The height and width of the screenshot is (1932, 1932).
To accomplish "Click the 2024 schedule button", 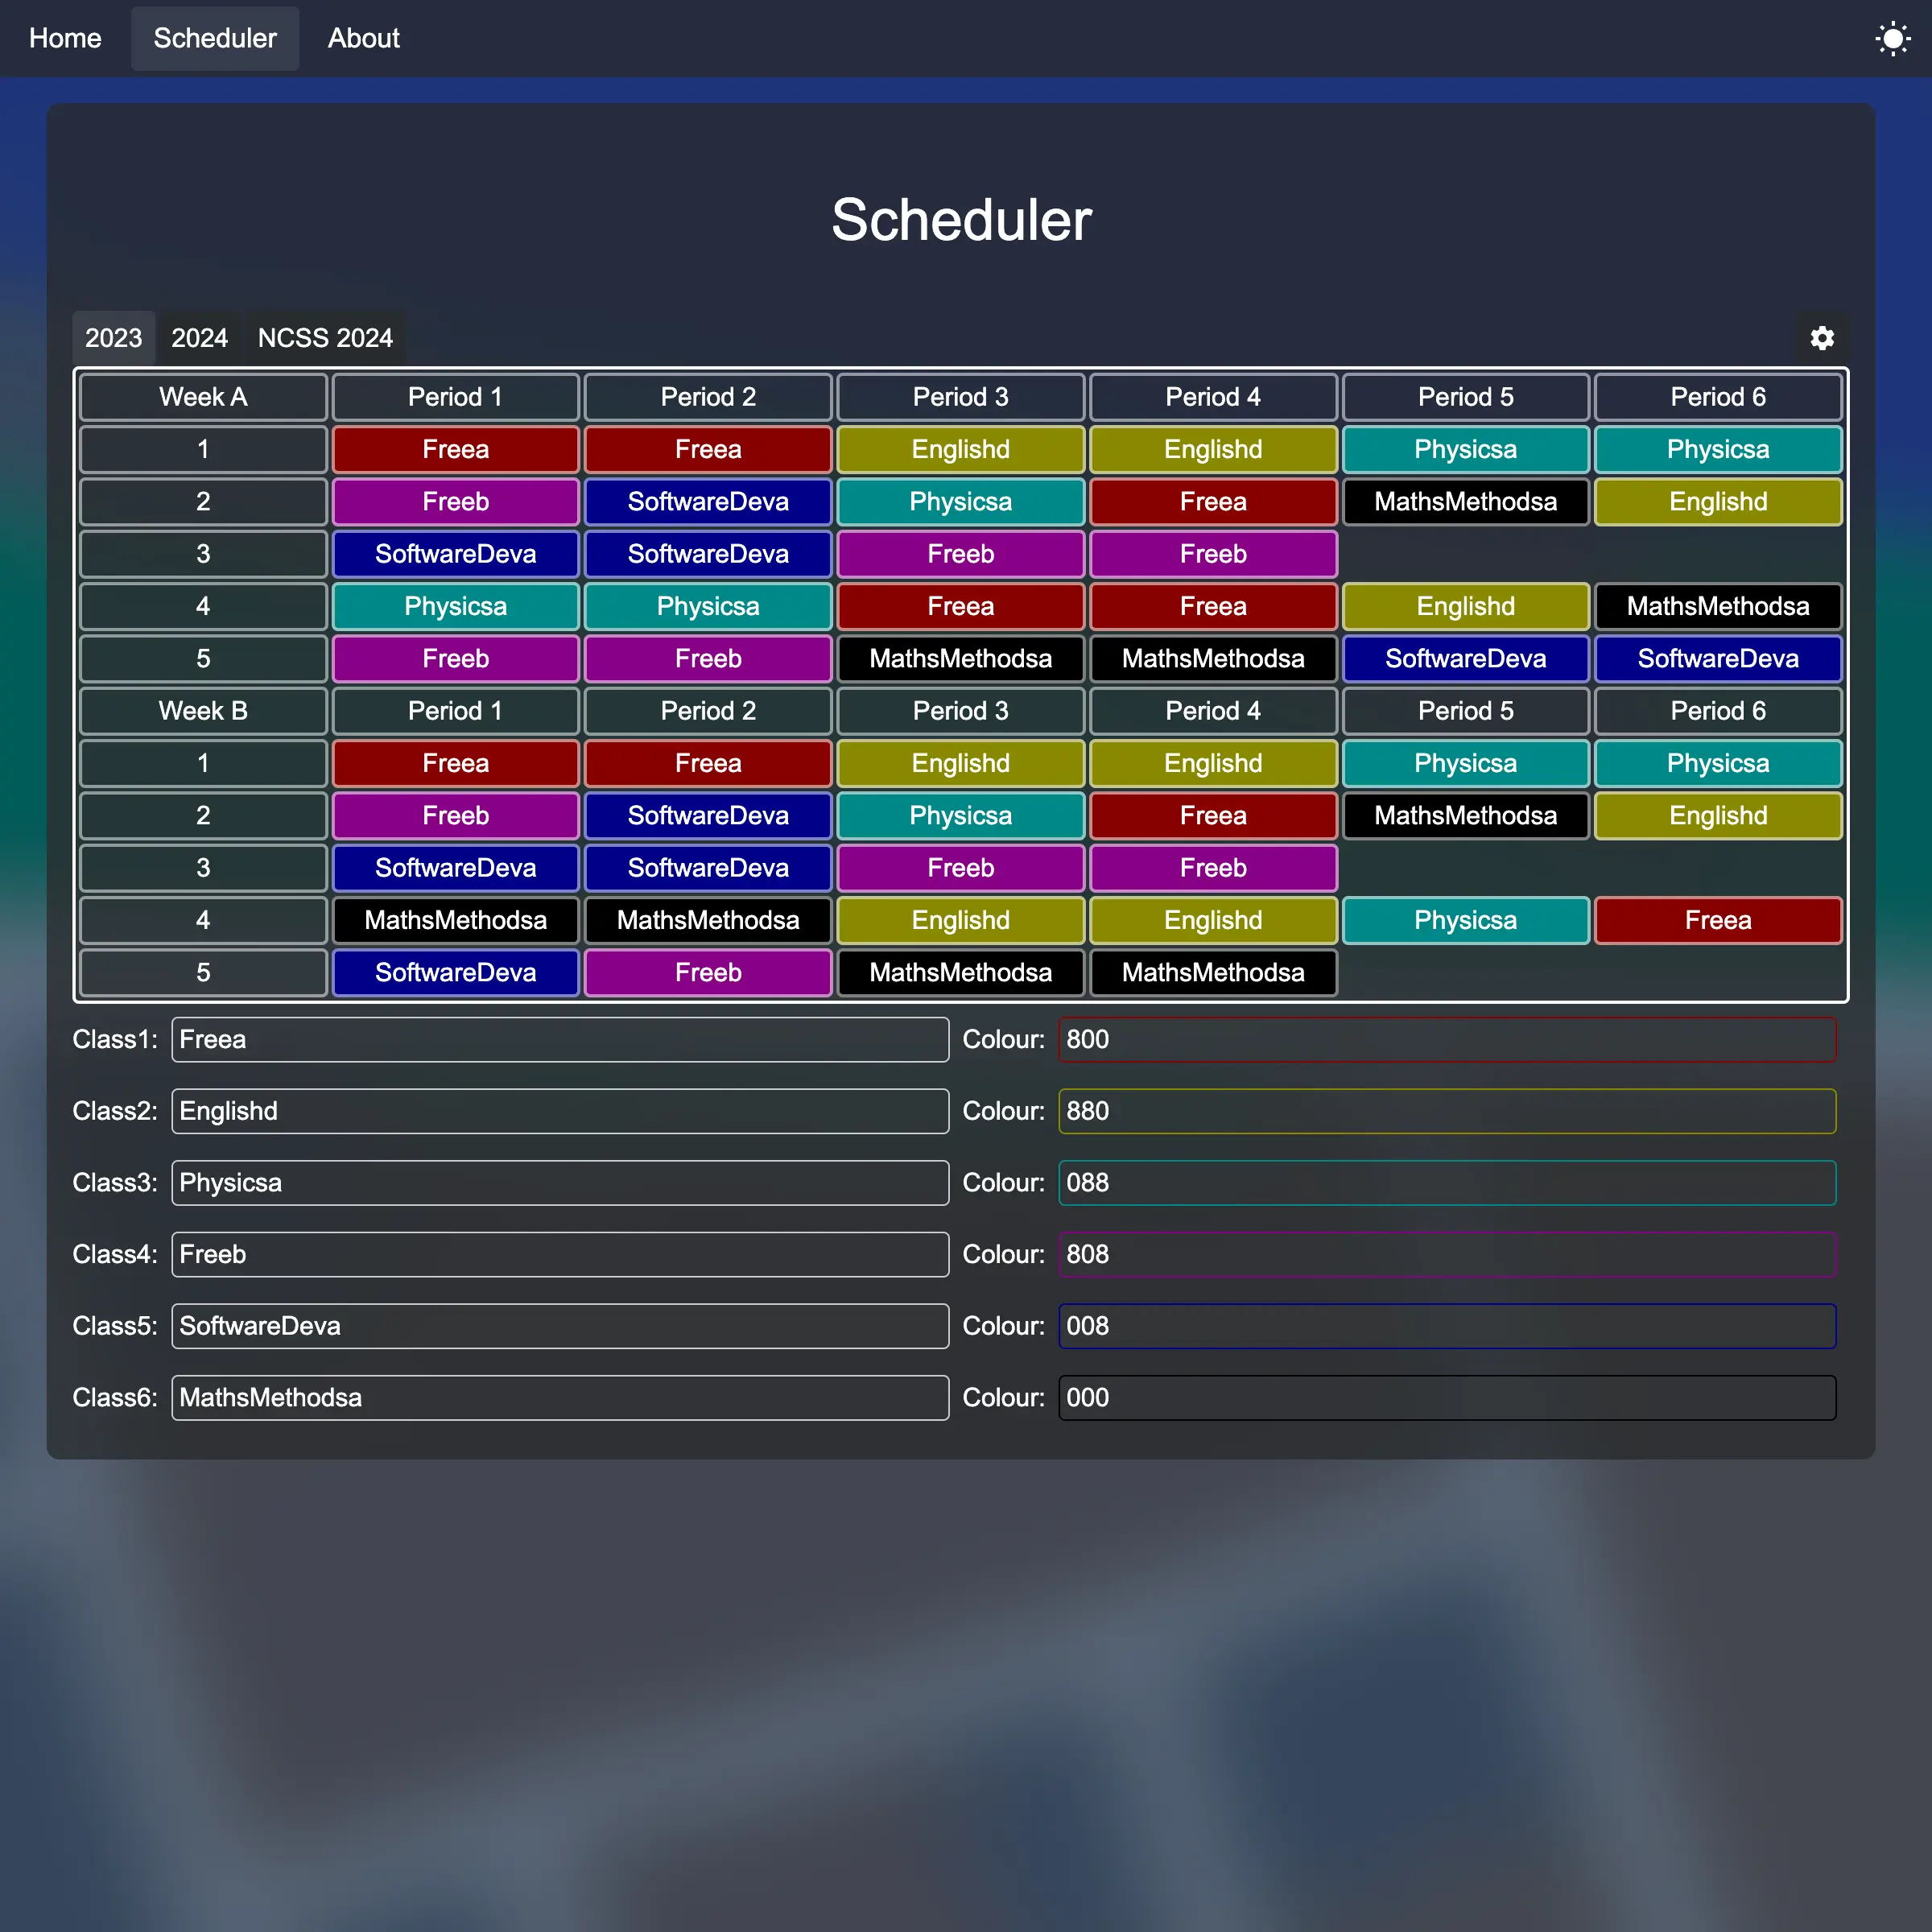I will pyautogui.click(x=200, y=338).
